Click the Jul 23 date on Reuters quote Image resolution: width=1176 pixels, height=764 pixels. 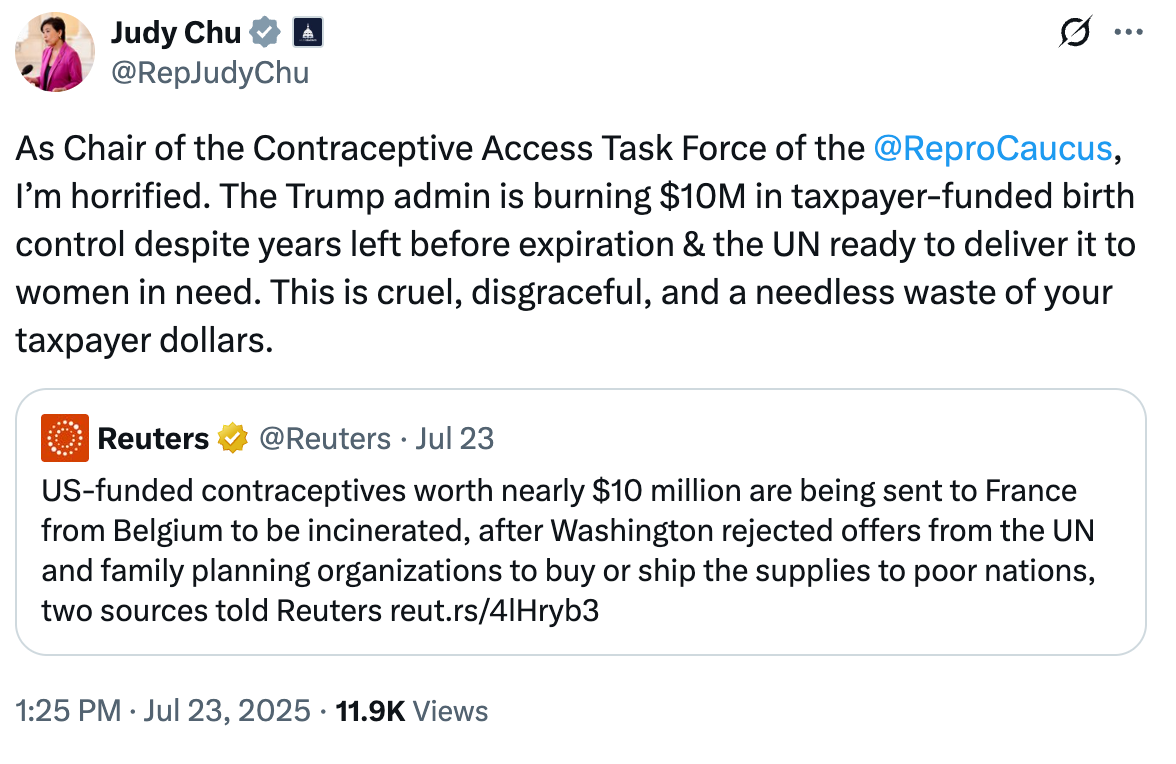tap(455, 438)
